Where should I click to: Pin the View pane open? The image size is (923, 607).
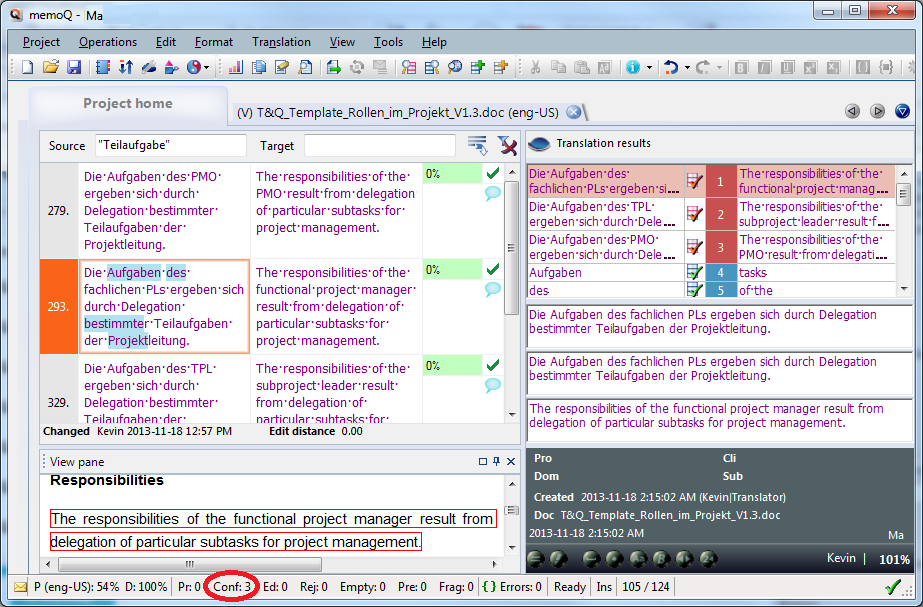click(x=495, y=461)
